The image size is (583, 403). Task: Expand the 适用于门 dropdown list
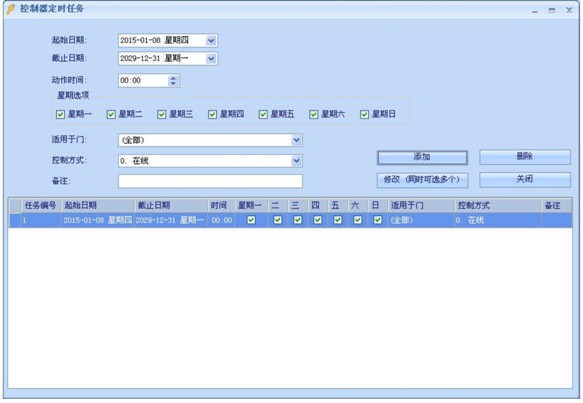tap(296, 140)
